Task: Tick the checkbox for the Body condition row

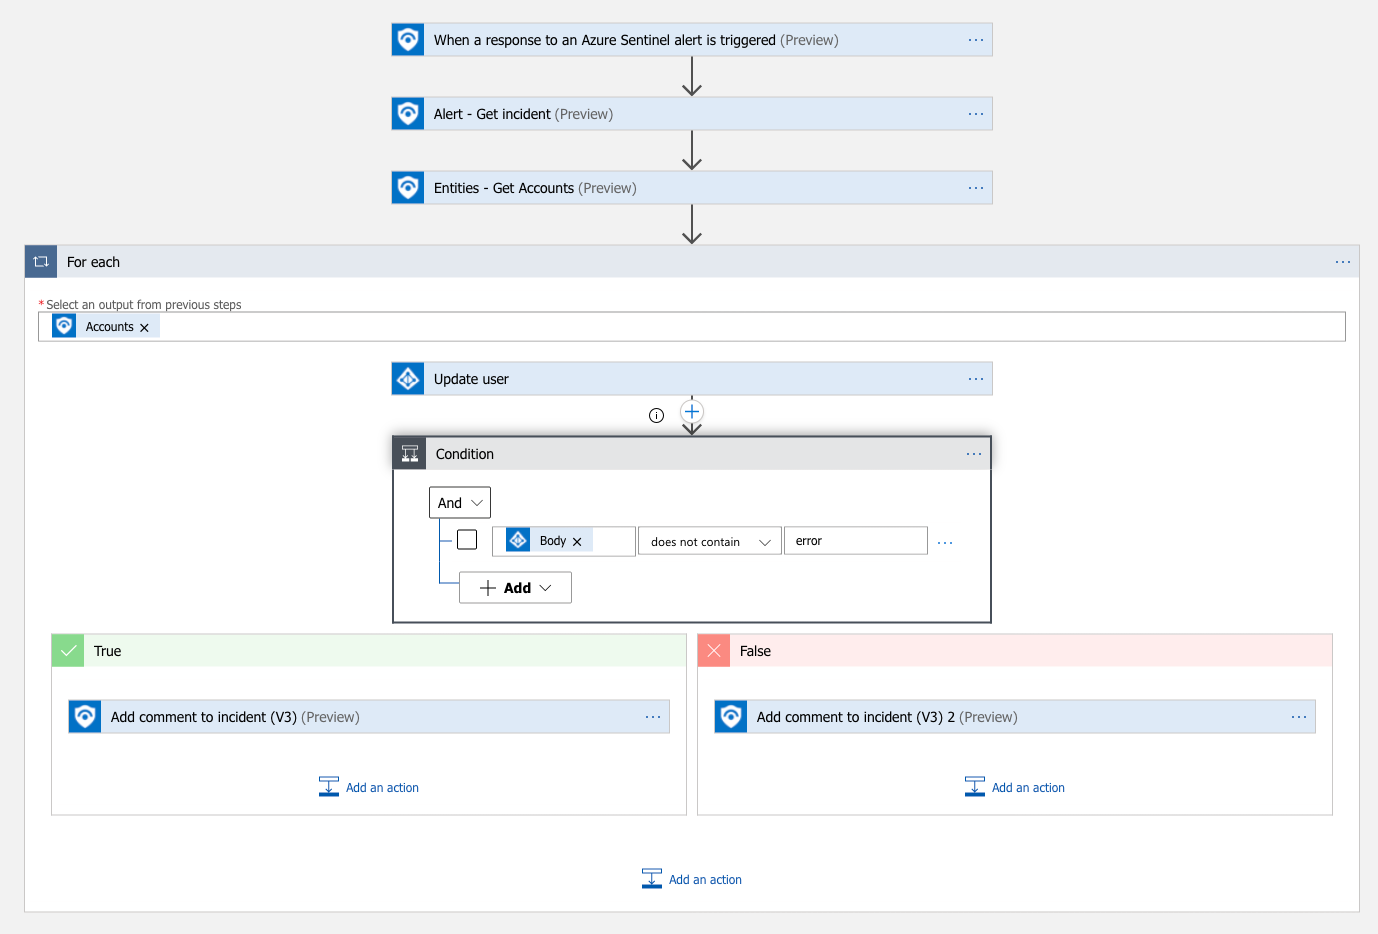Action: pos(467,540)
